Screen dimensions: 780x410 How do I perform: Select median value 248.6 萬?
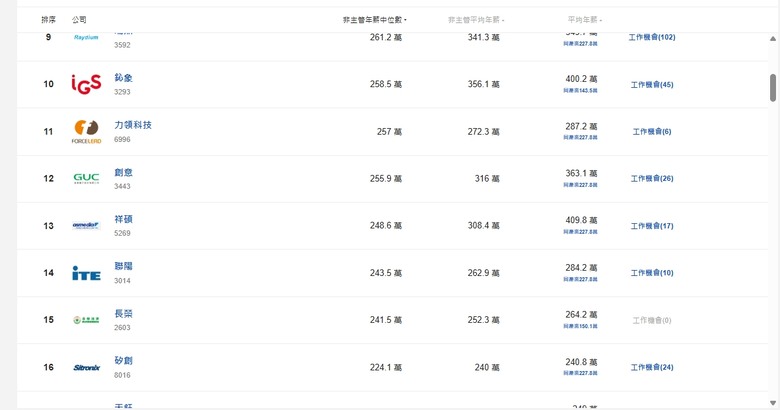[386, 225]
